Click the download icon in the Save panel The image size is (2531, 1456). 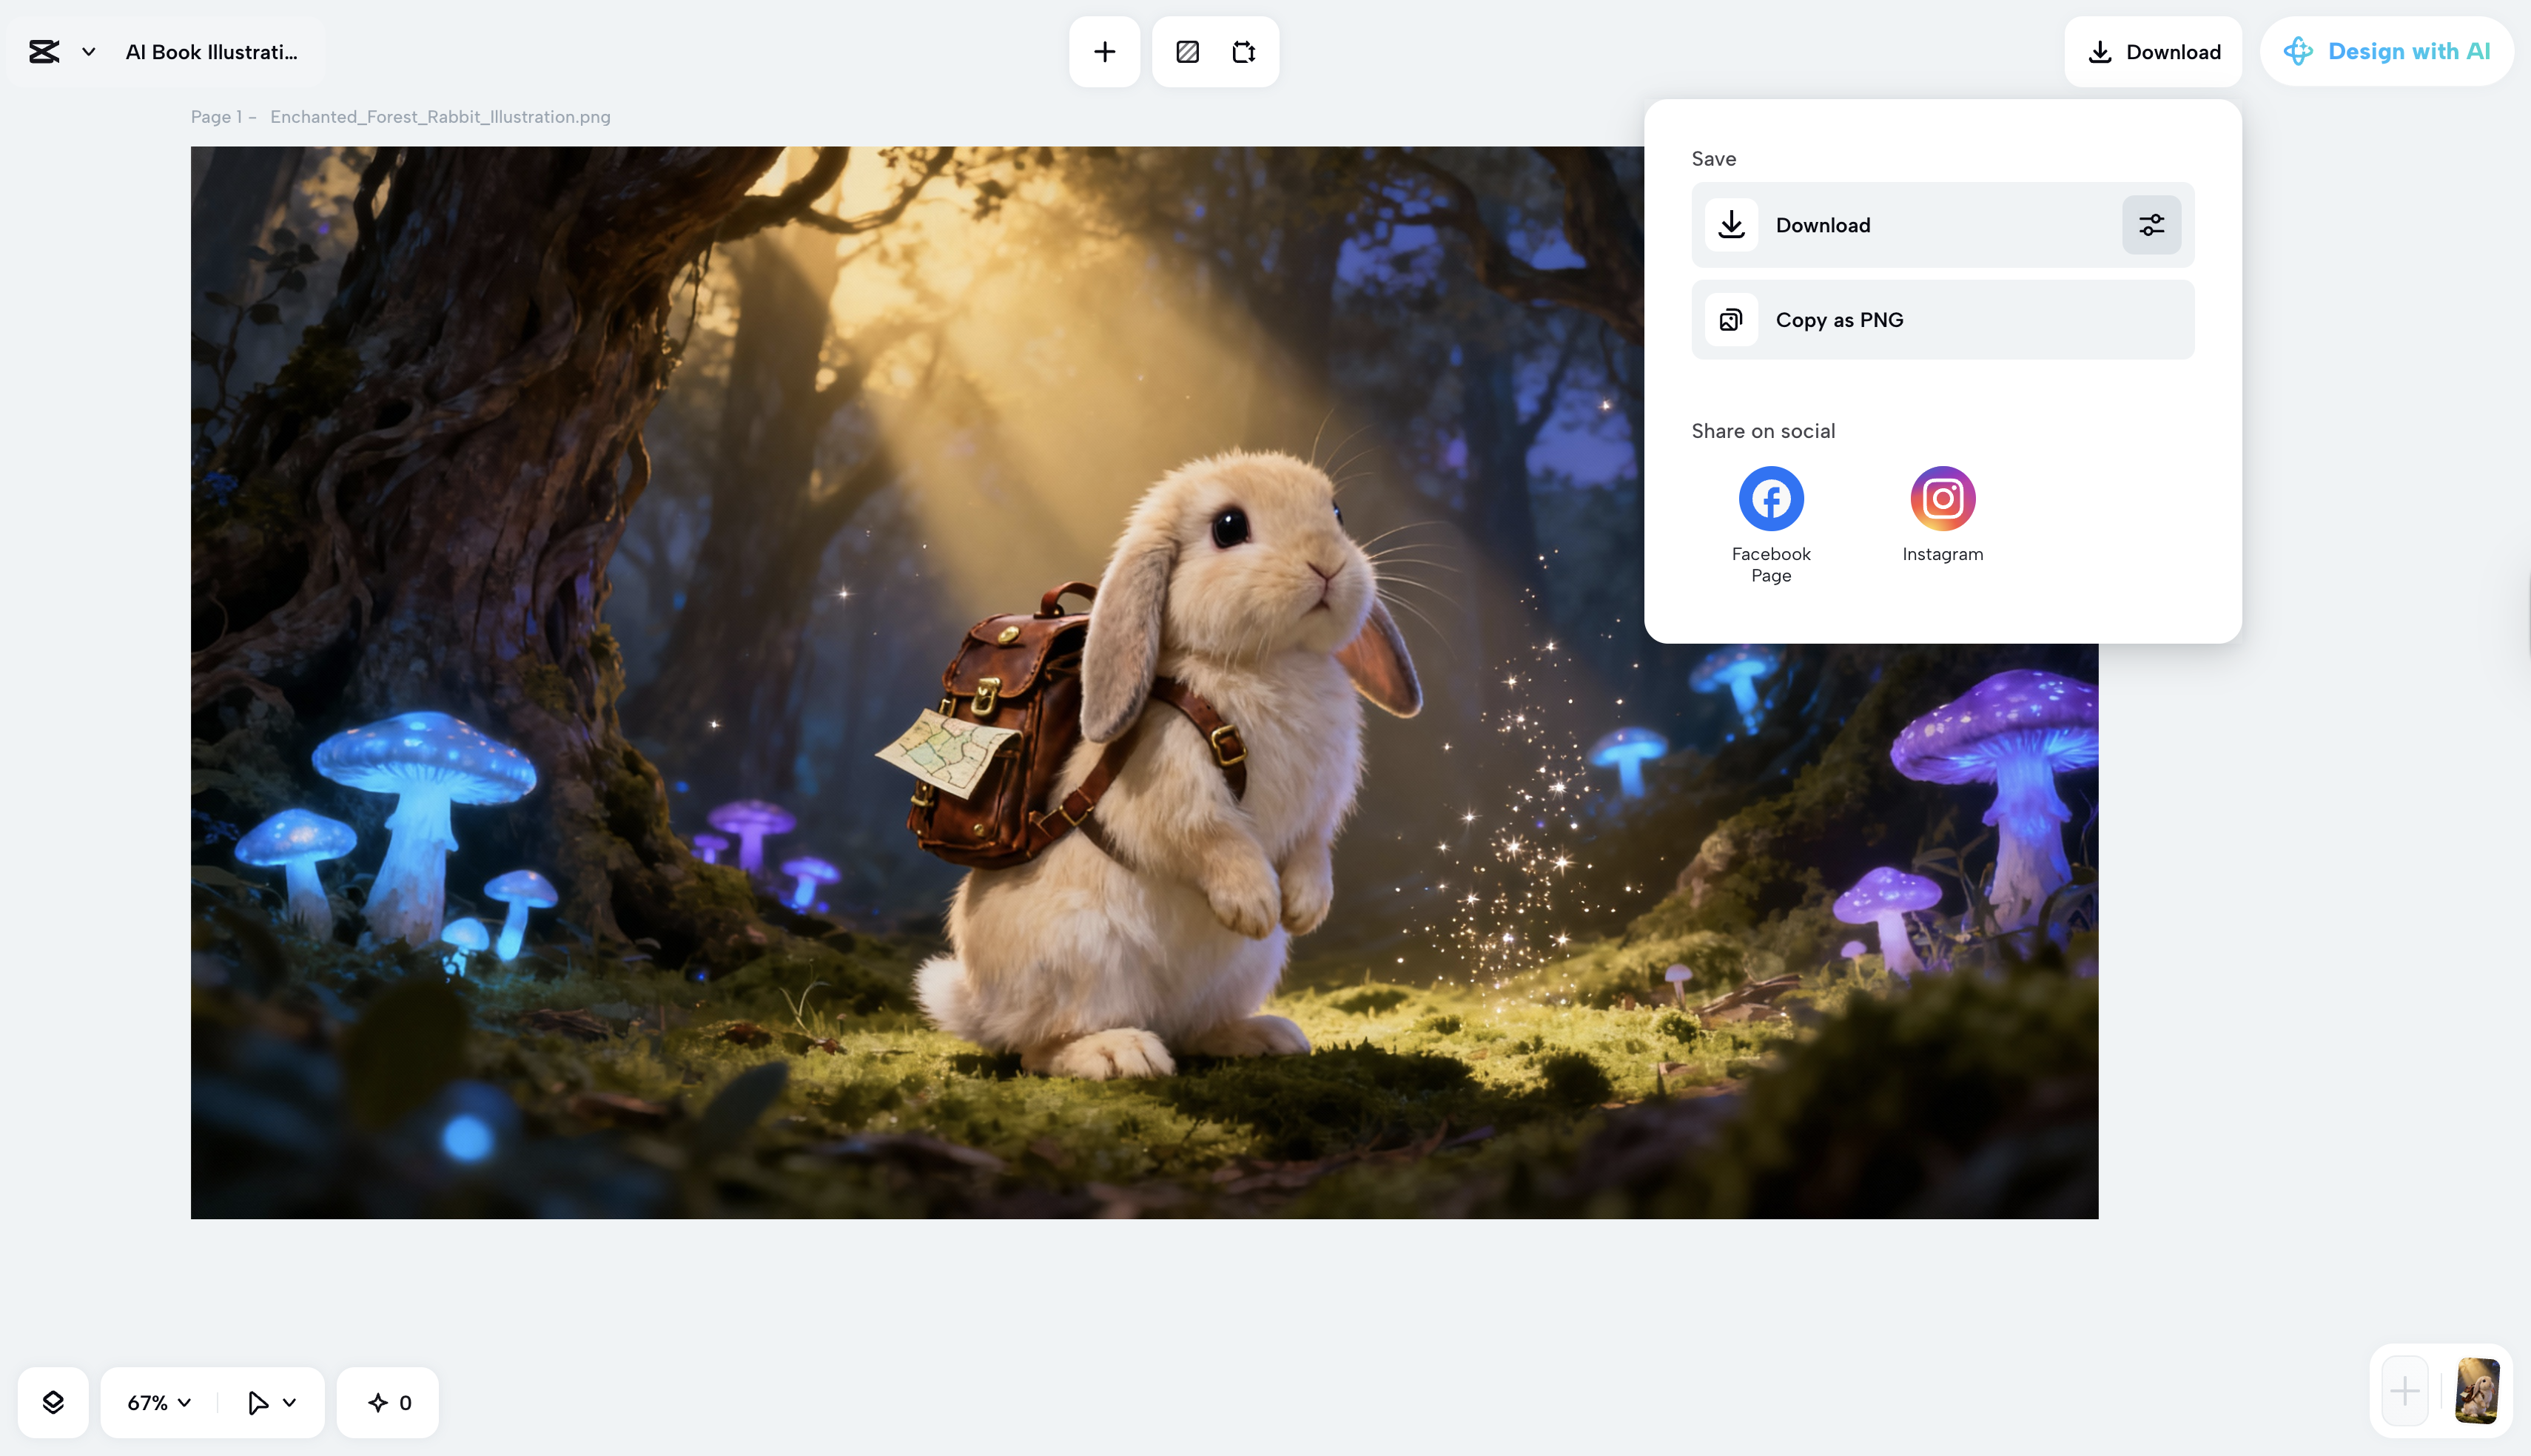pyautogui.click(x=1731, y=224)
